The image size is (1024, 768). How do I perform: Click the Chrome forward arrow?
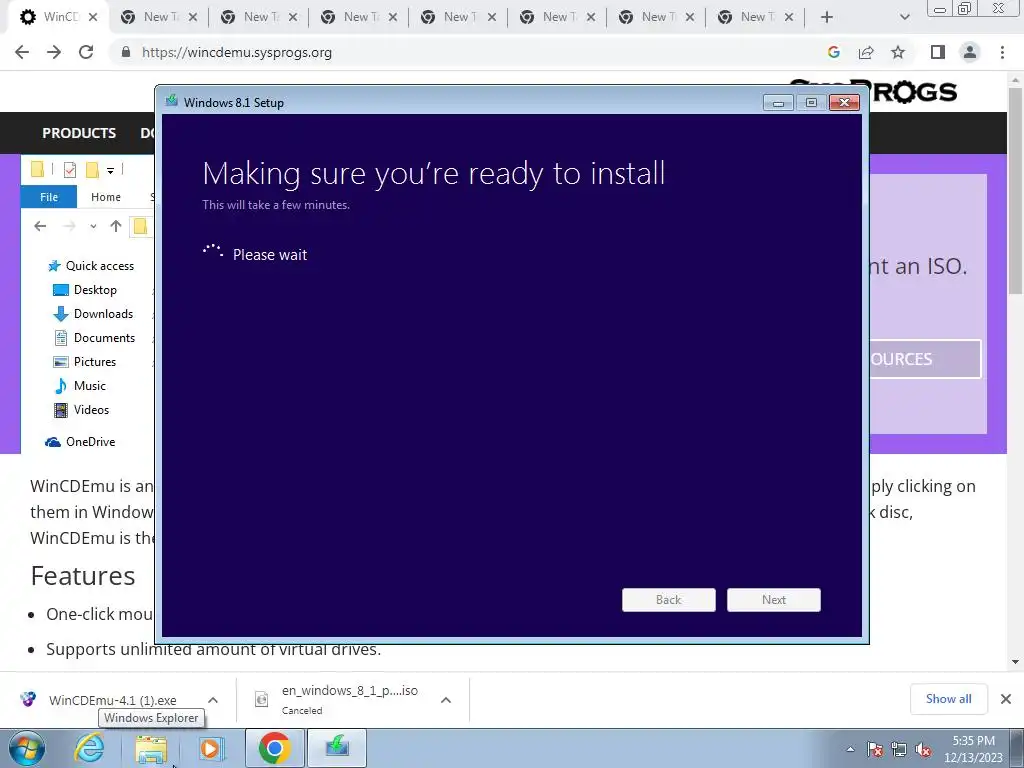[54, 52]
